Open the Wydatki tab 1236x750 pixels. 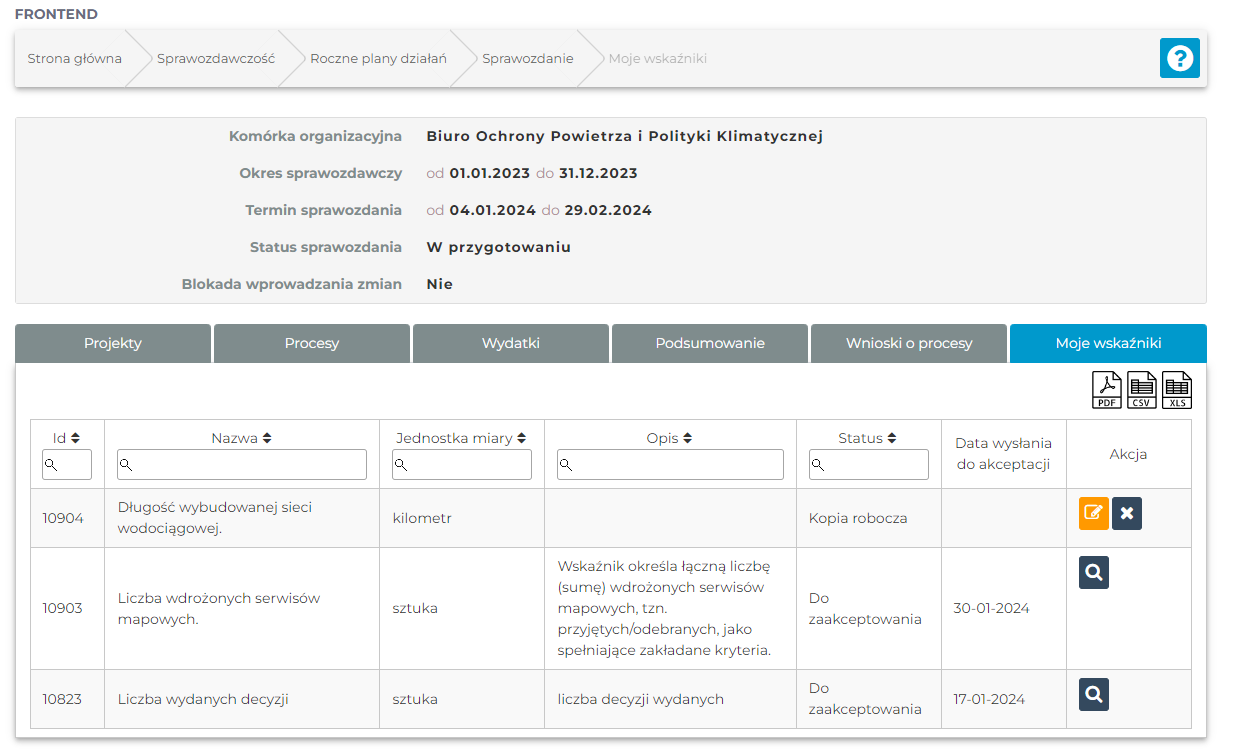(510, 343)
